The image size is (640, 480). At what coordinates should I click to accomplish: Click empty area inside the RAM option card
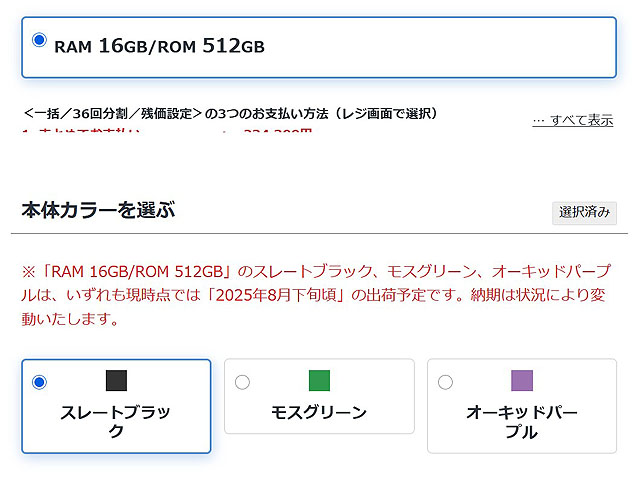click(x=450, y=46)
